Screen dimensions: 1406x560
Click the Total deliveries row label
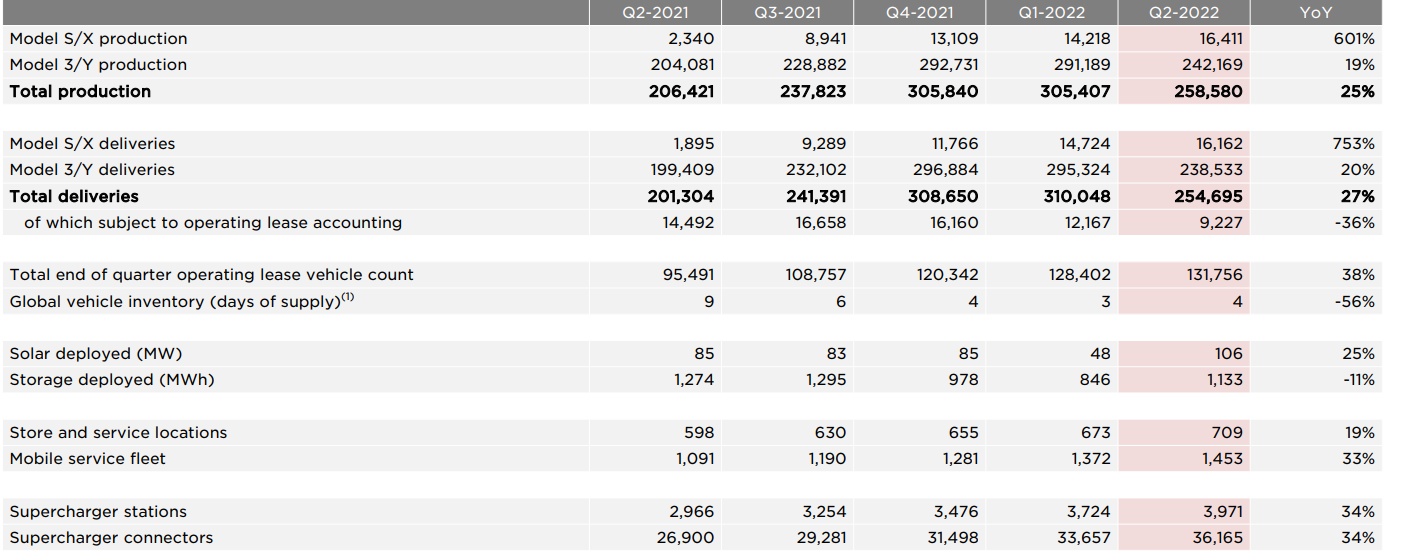74,196
